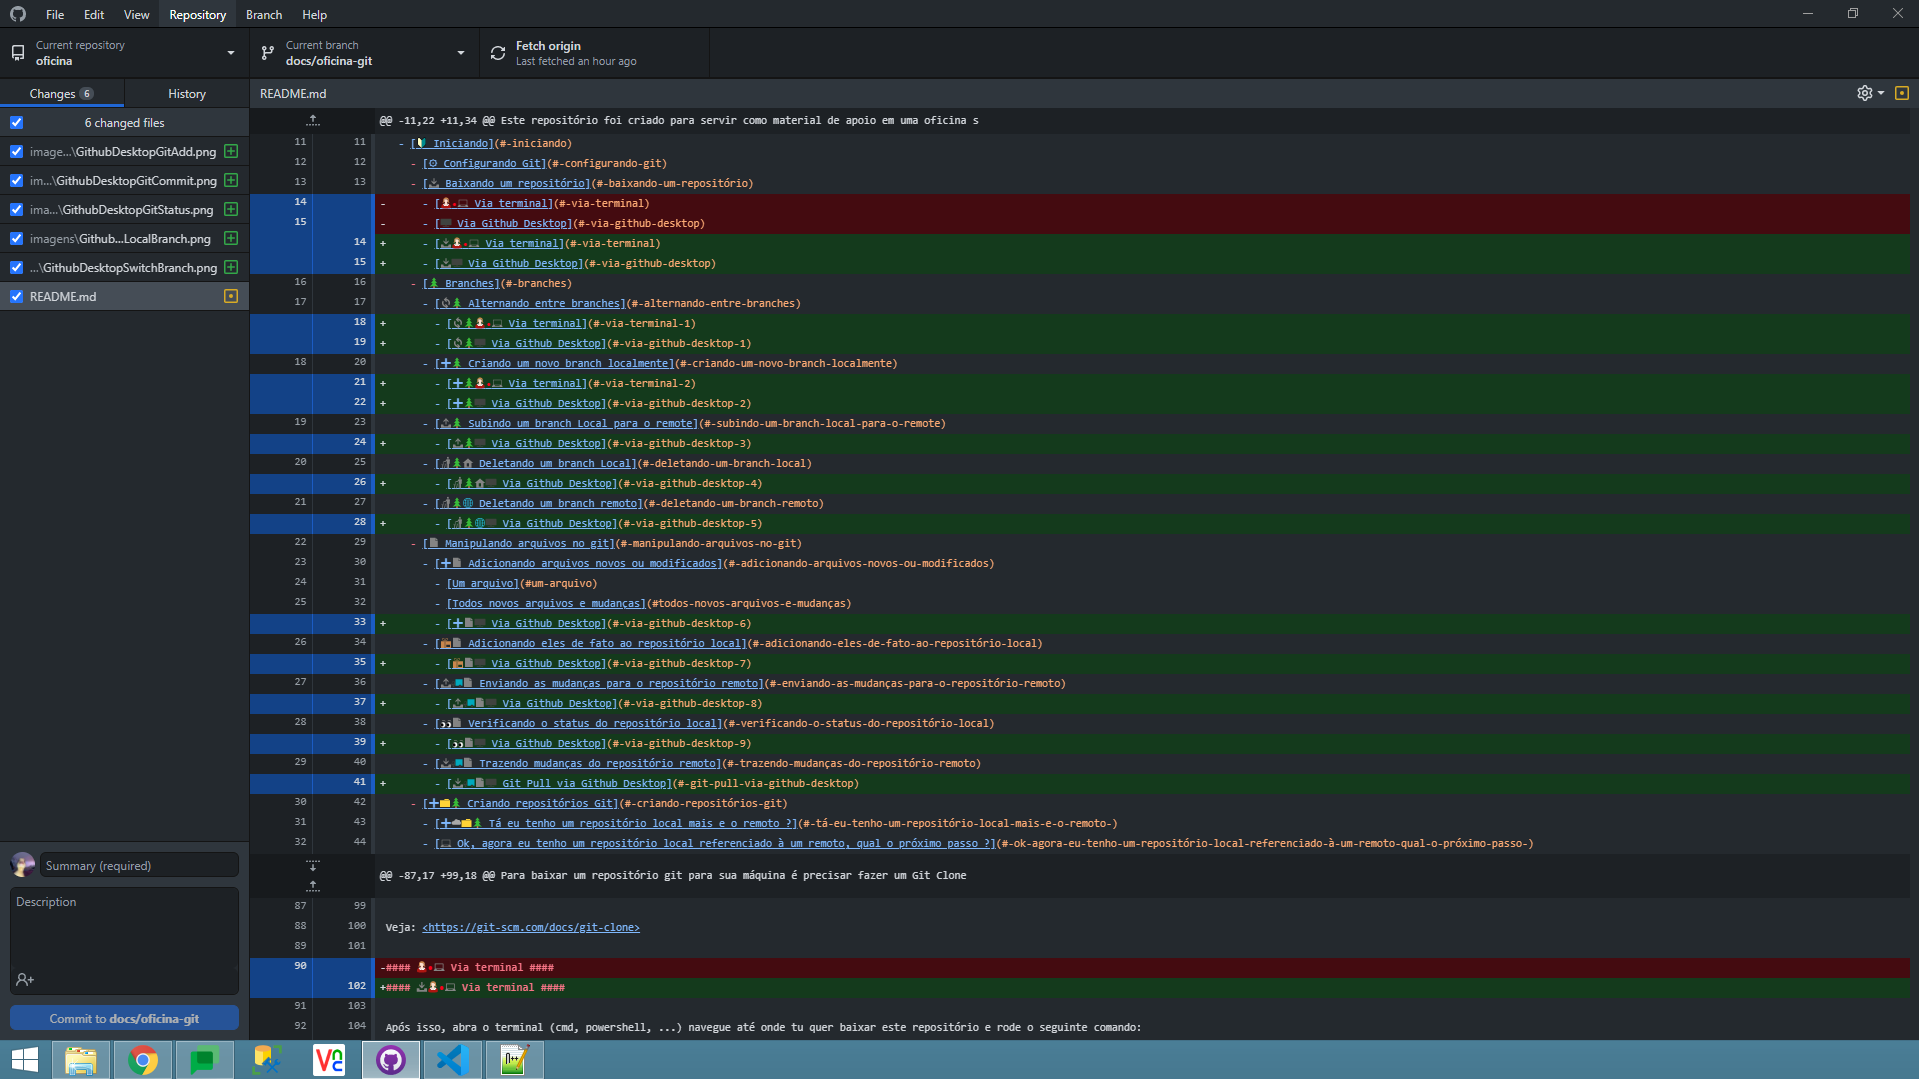This screenshot has height=1079, width=1919.
Task: Click the current repository icon
Action: (x=18, y=53)
